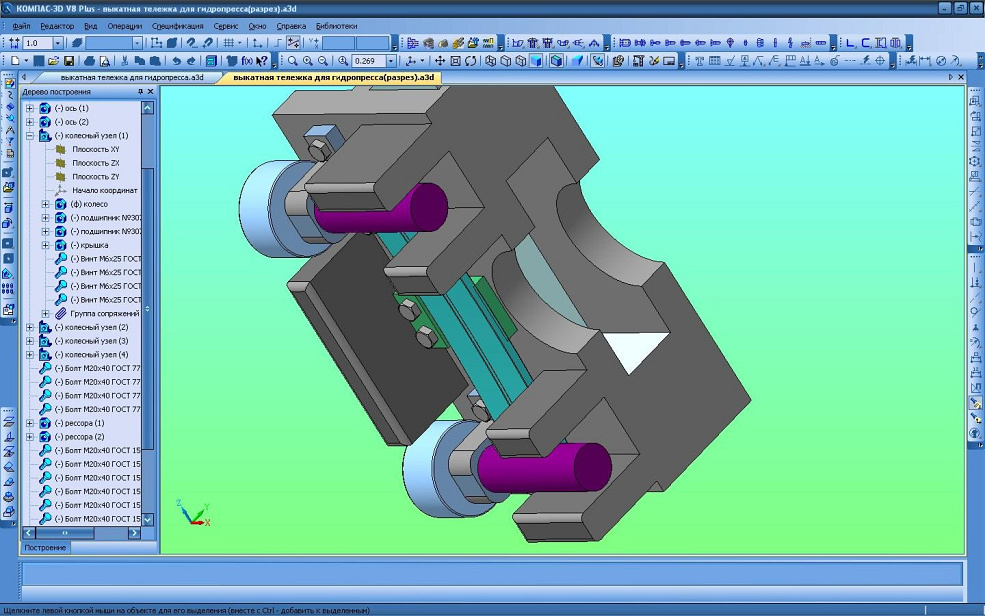Image resolution: width=985 pixels, height=616 pixels.
Task: Activate the Pan view cross-arrows tool
Action: [x=439, y=61]
